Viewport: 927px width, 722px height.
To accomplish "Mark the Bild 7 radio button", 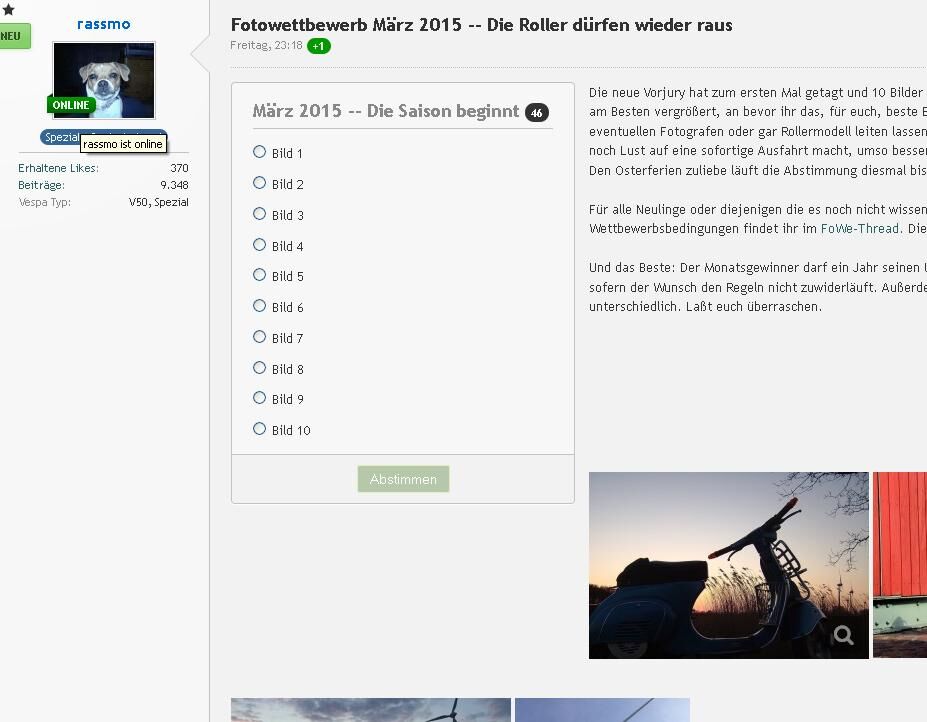I will click(x=260, y=337).
